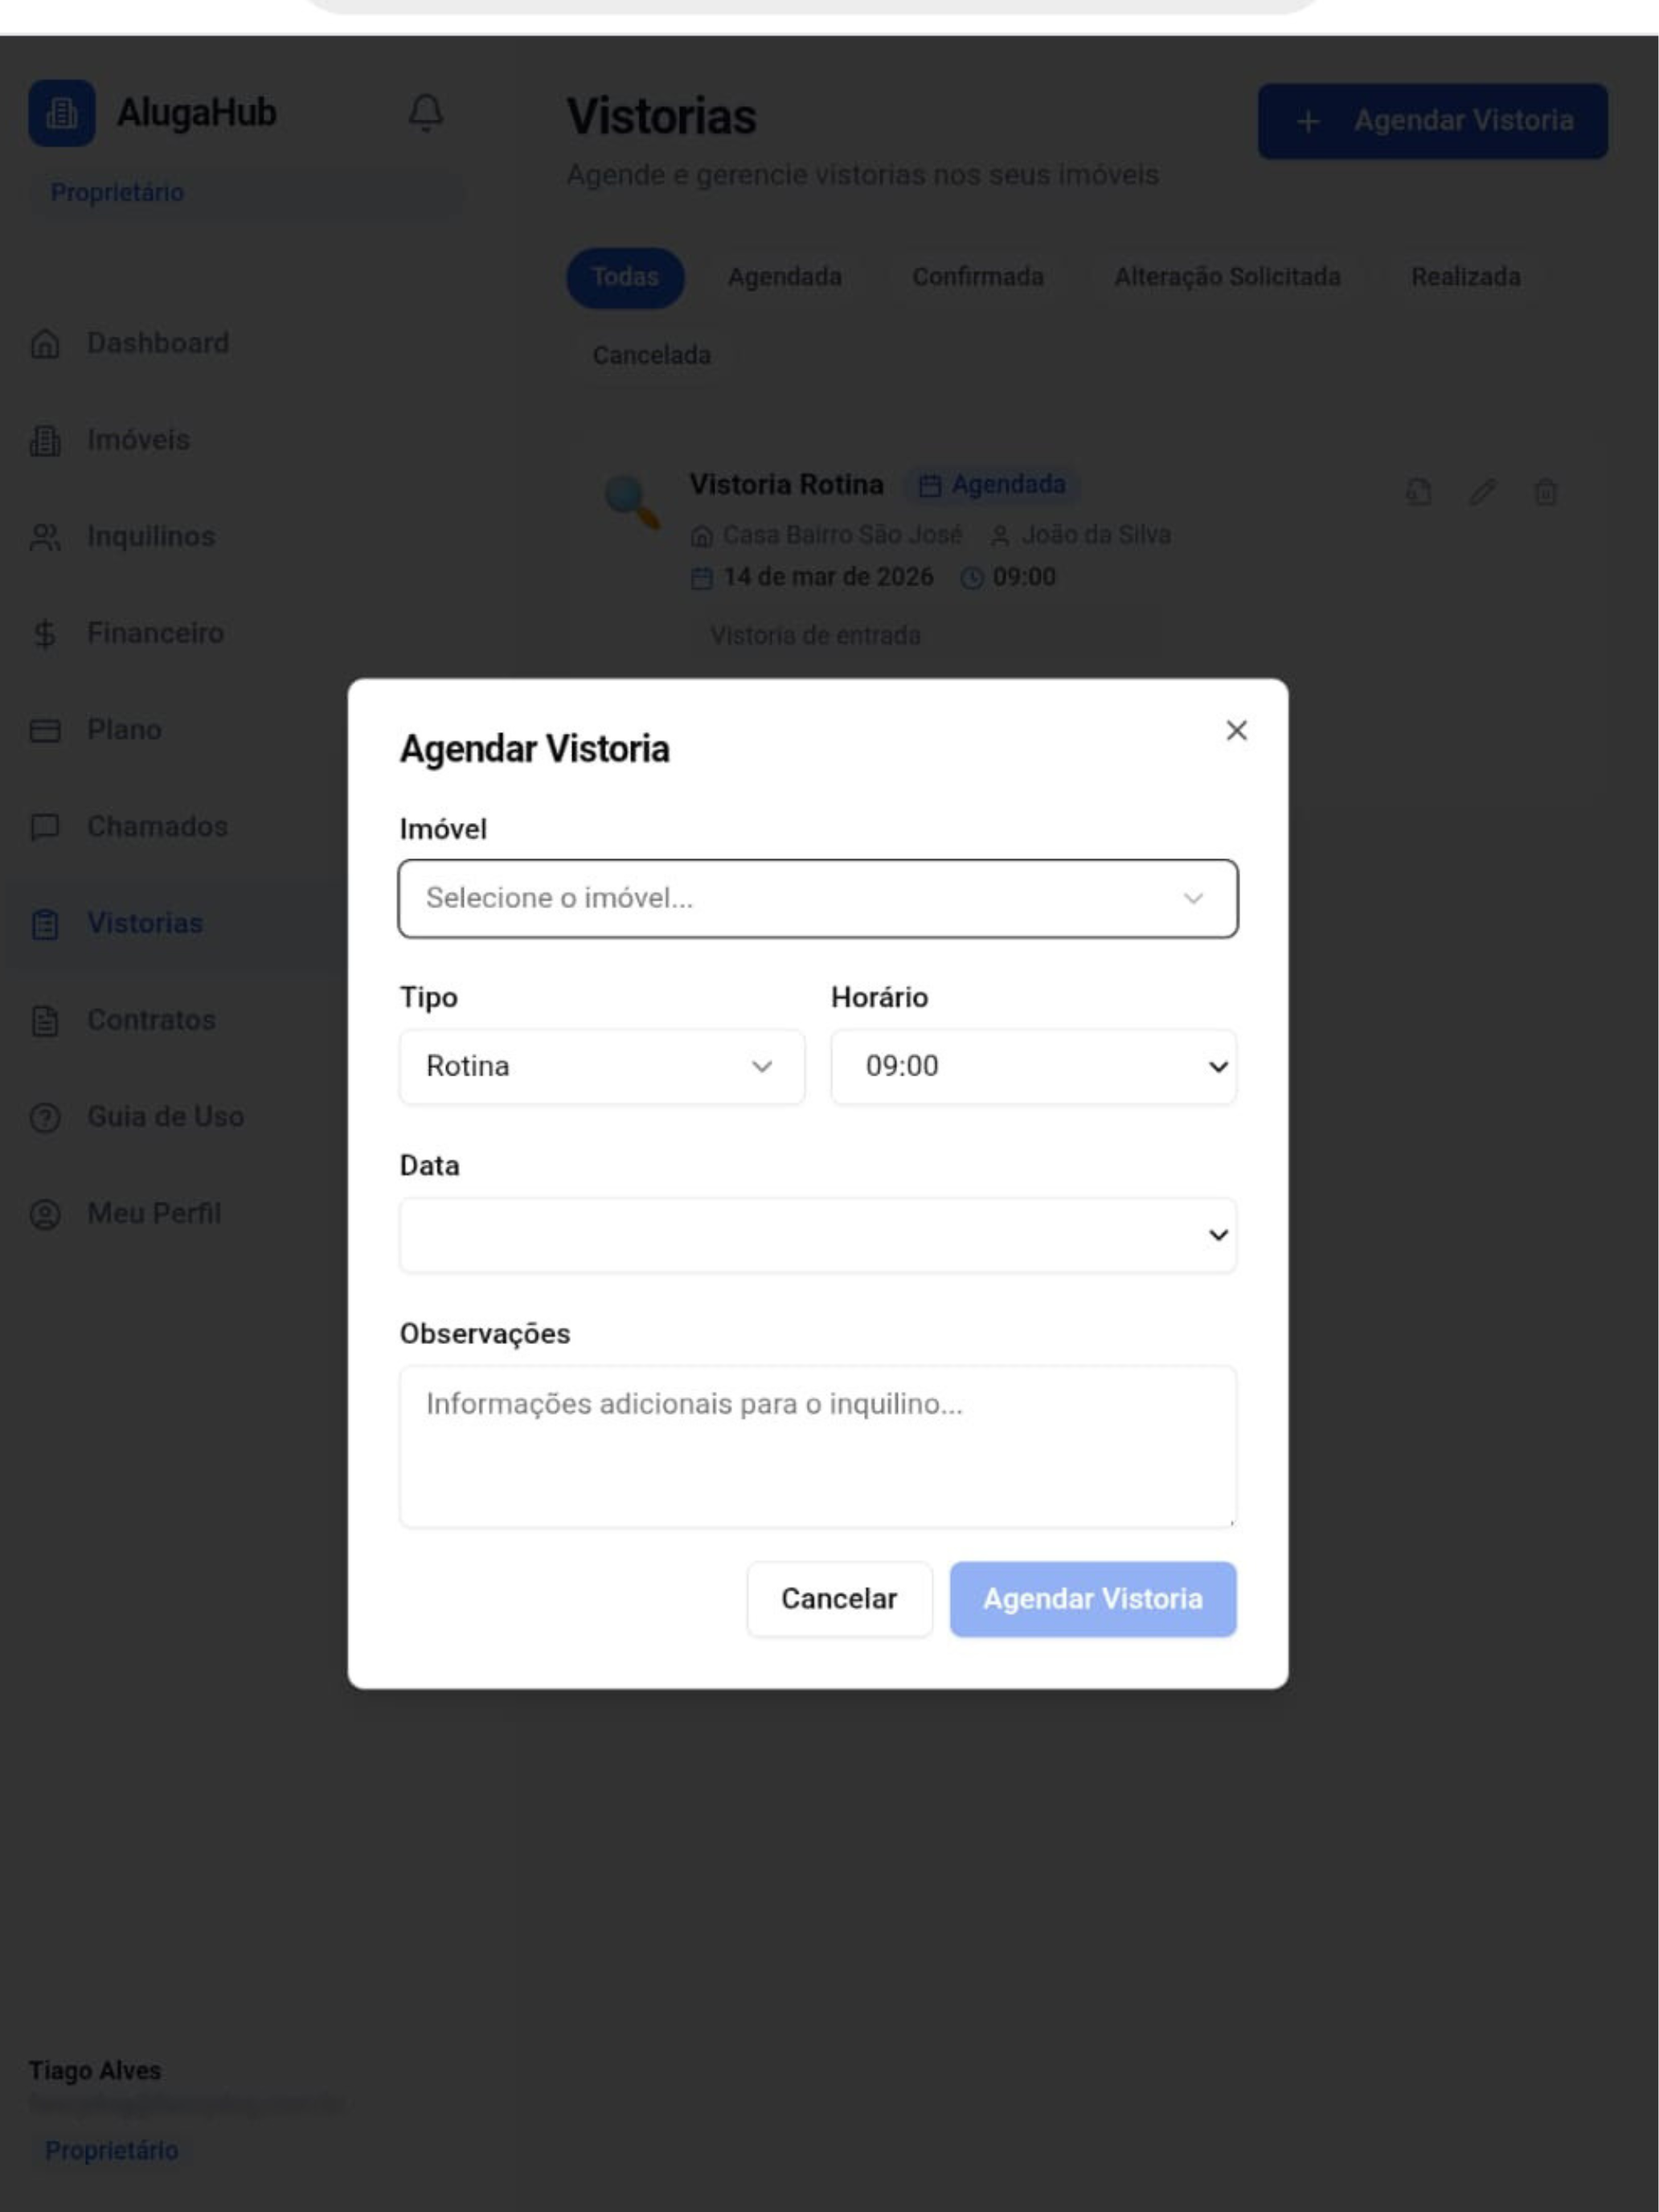
Task: Open the Imóvel selection dropdown
Action: pos(818,898)
